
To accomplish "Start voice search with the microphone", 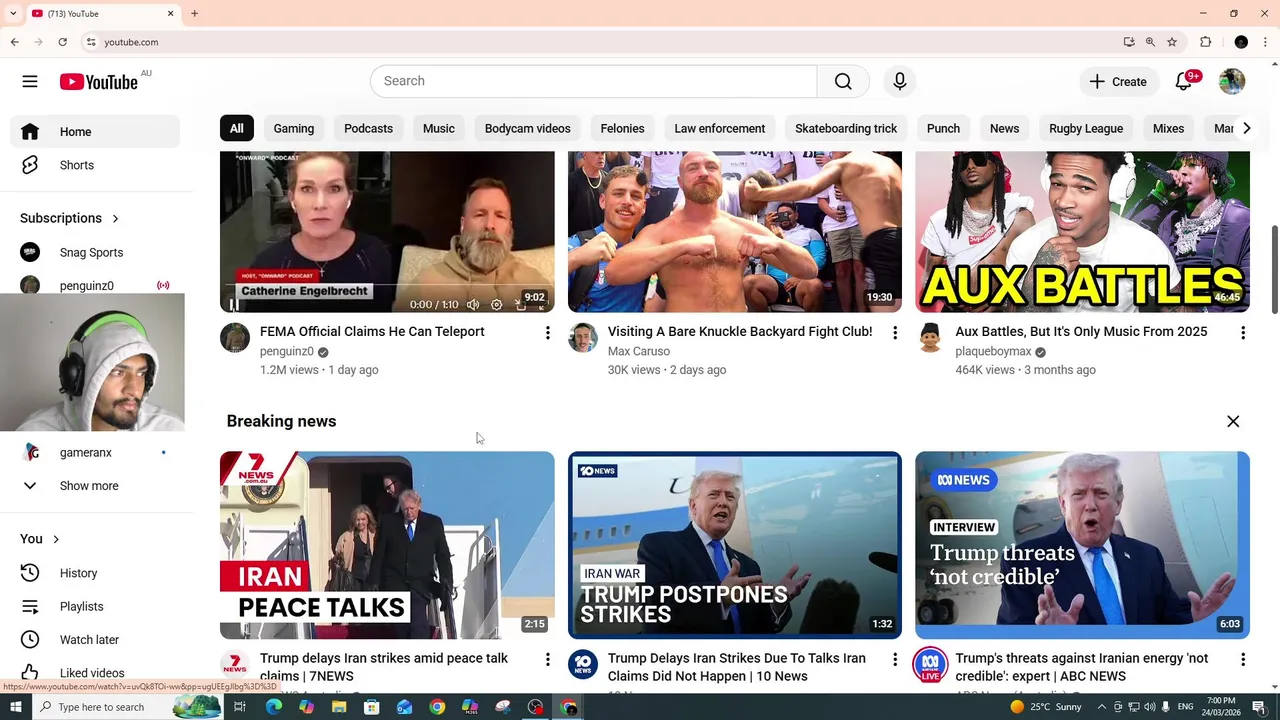I will 900,81.
